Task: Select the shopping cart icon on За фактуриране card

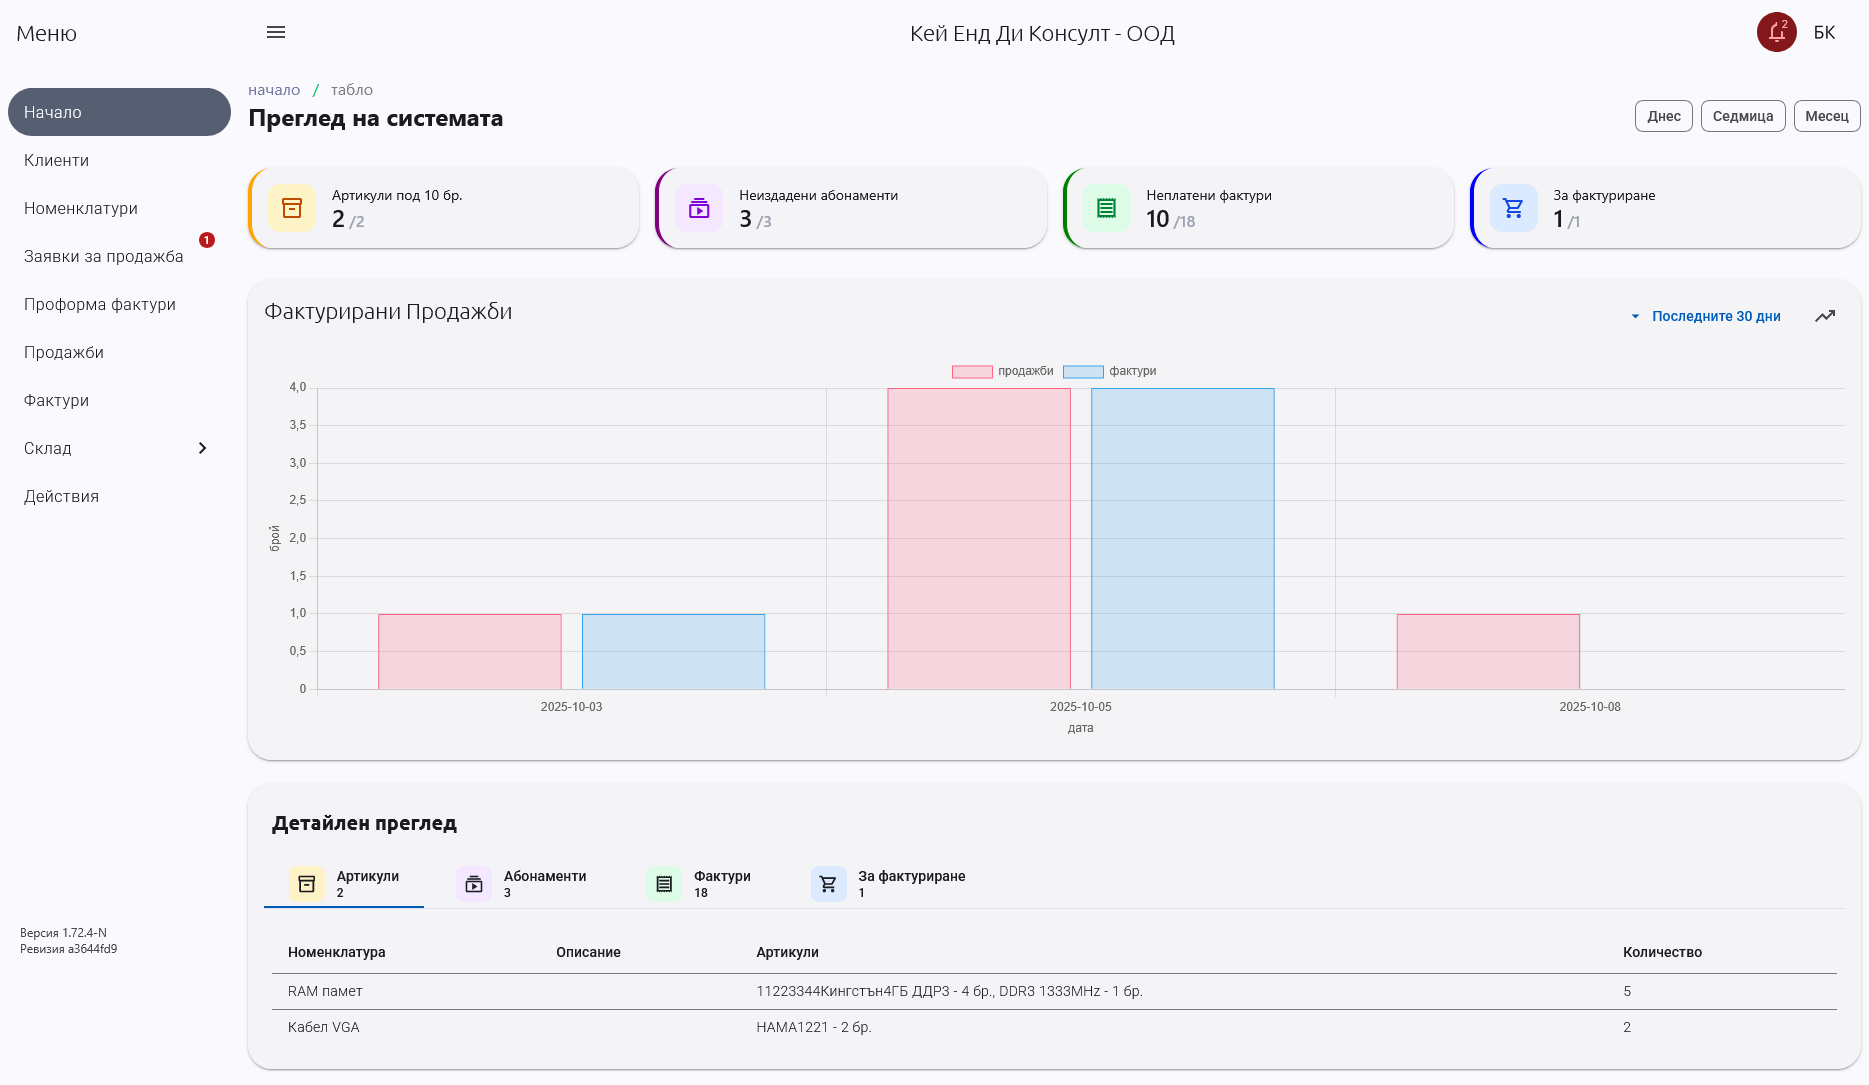Action: pos(1513,207)
